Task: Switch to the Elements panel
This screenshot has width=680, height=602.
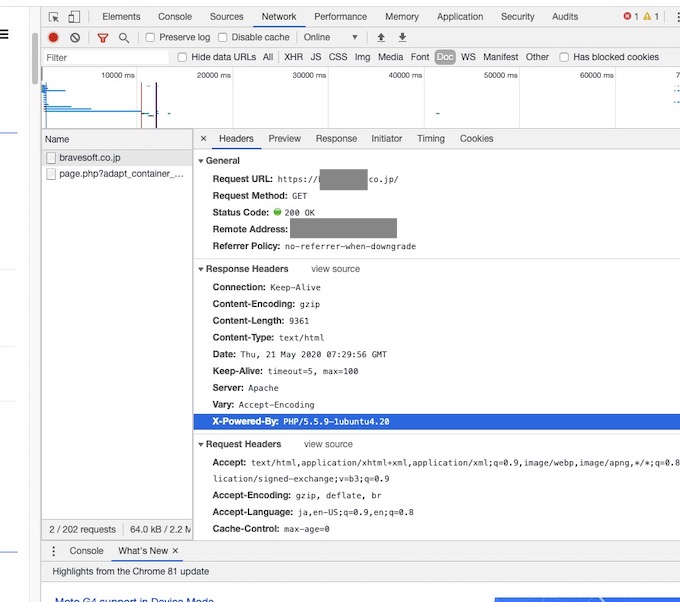Action: [x=121, y=16]
